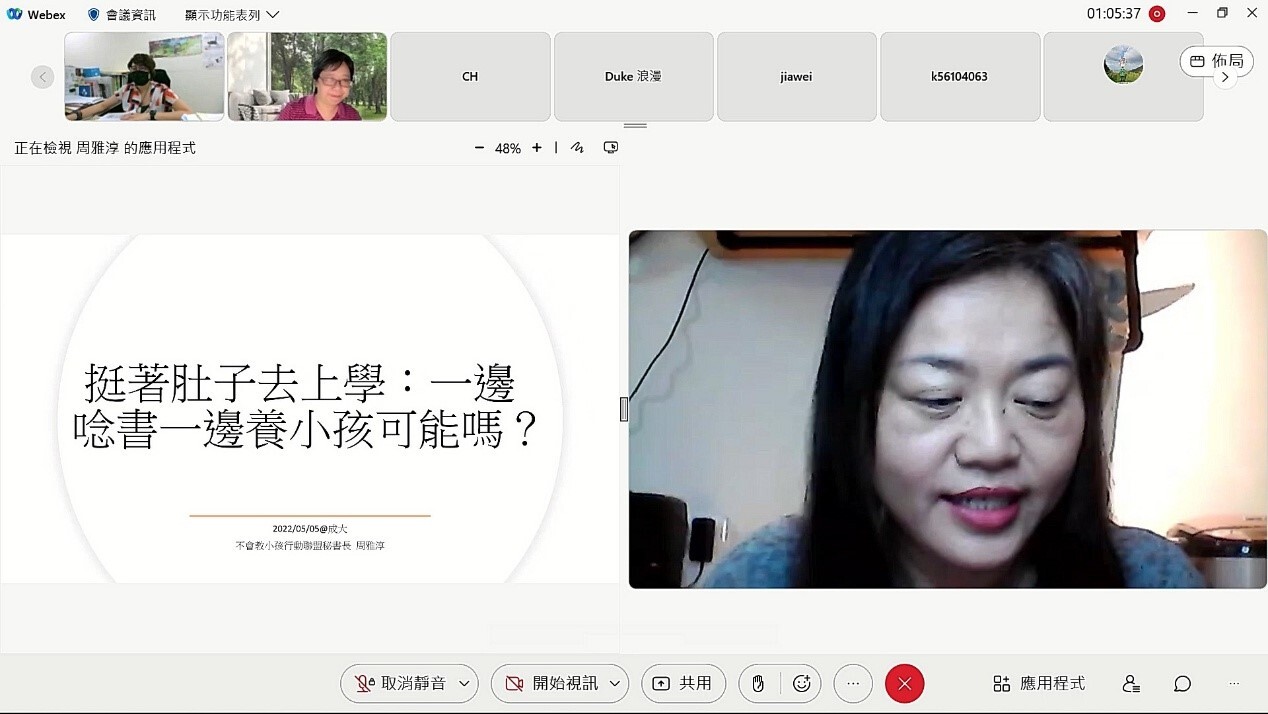Expand audio options arrow beside 取消靜音
The image size is (1268, 714).
pyautogui.click(x=465, y=684)
